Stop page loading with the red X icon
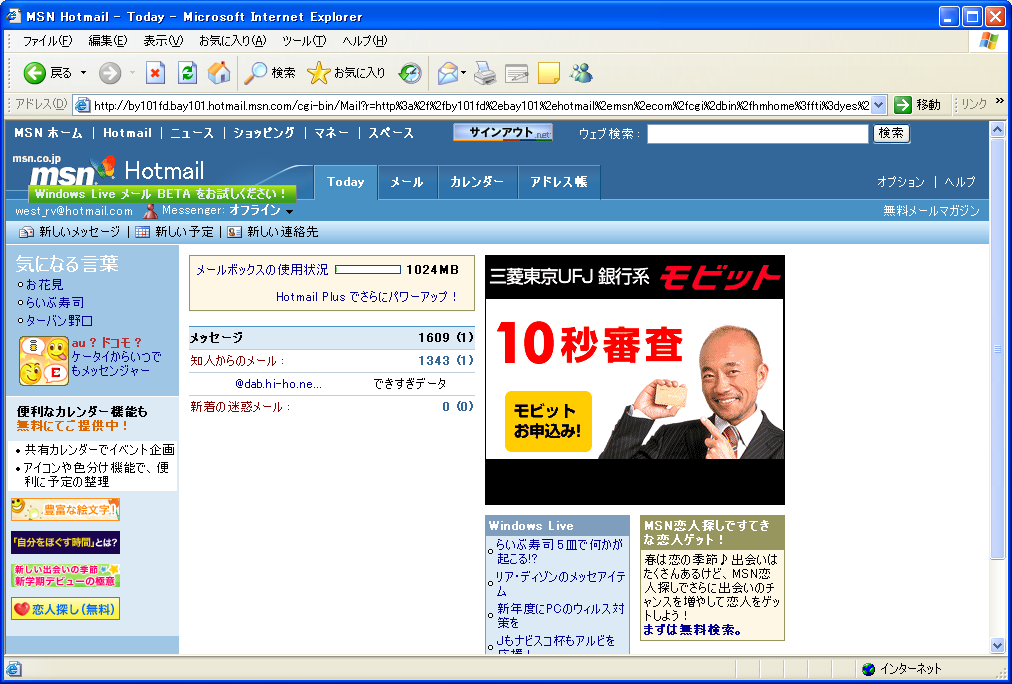The height and width of the screenshot is (684, 1012). 155,73
